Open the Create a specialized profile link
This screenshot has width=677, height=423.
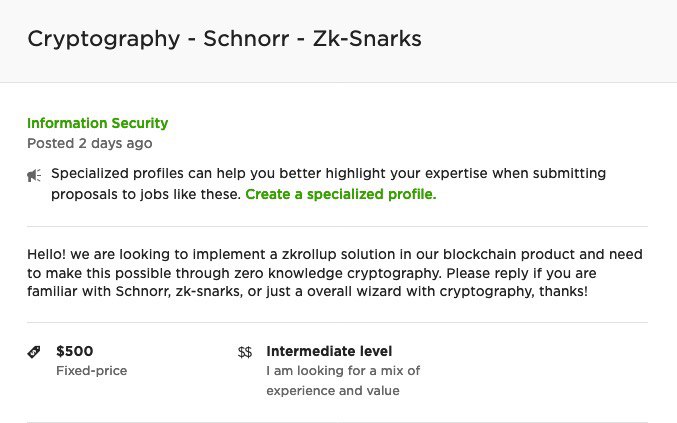click(x=341, y=194)
